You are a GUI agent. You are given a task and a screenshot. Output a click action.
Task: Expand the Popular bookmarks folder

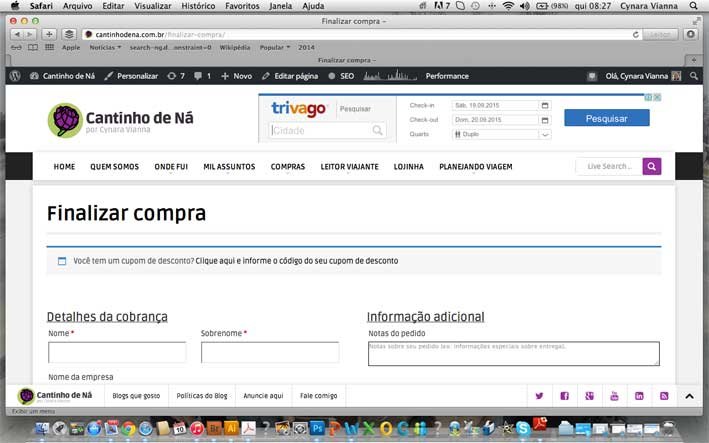pyautogui.click(x=274, y=47)
